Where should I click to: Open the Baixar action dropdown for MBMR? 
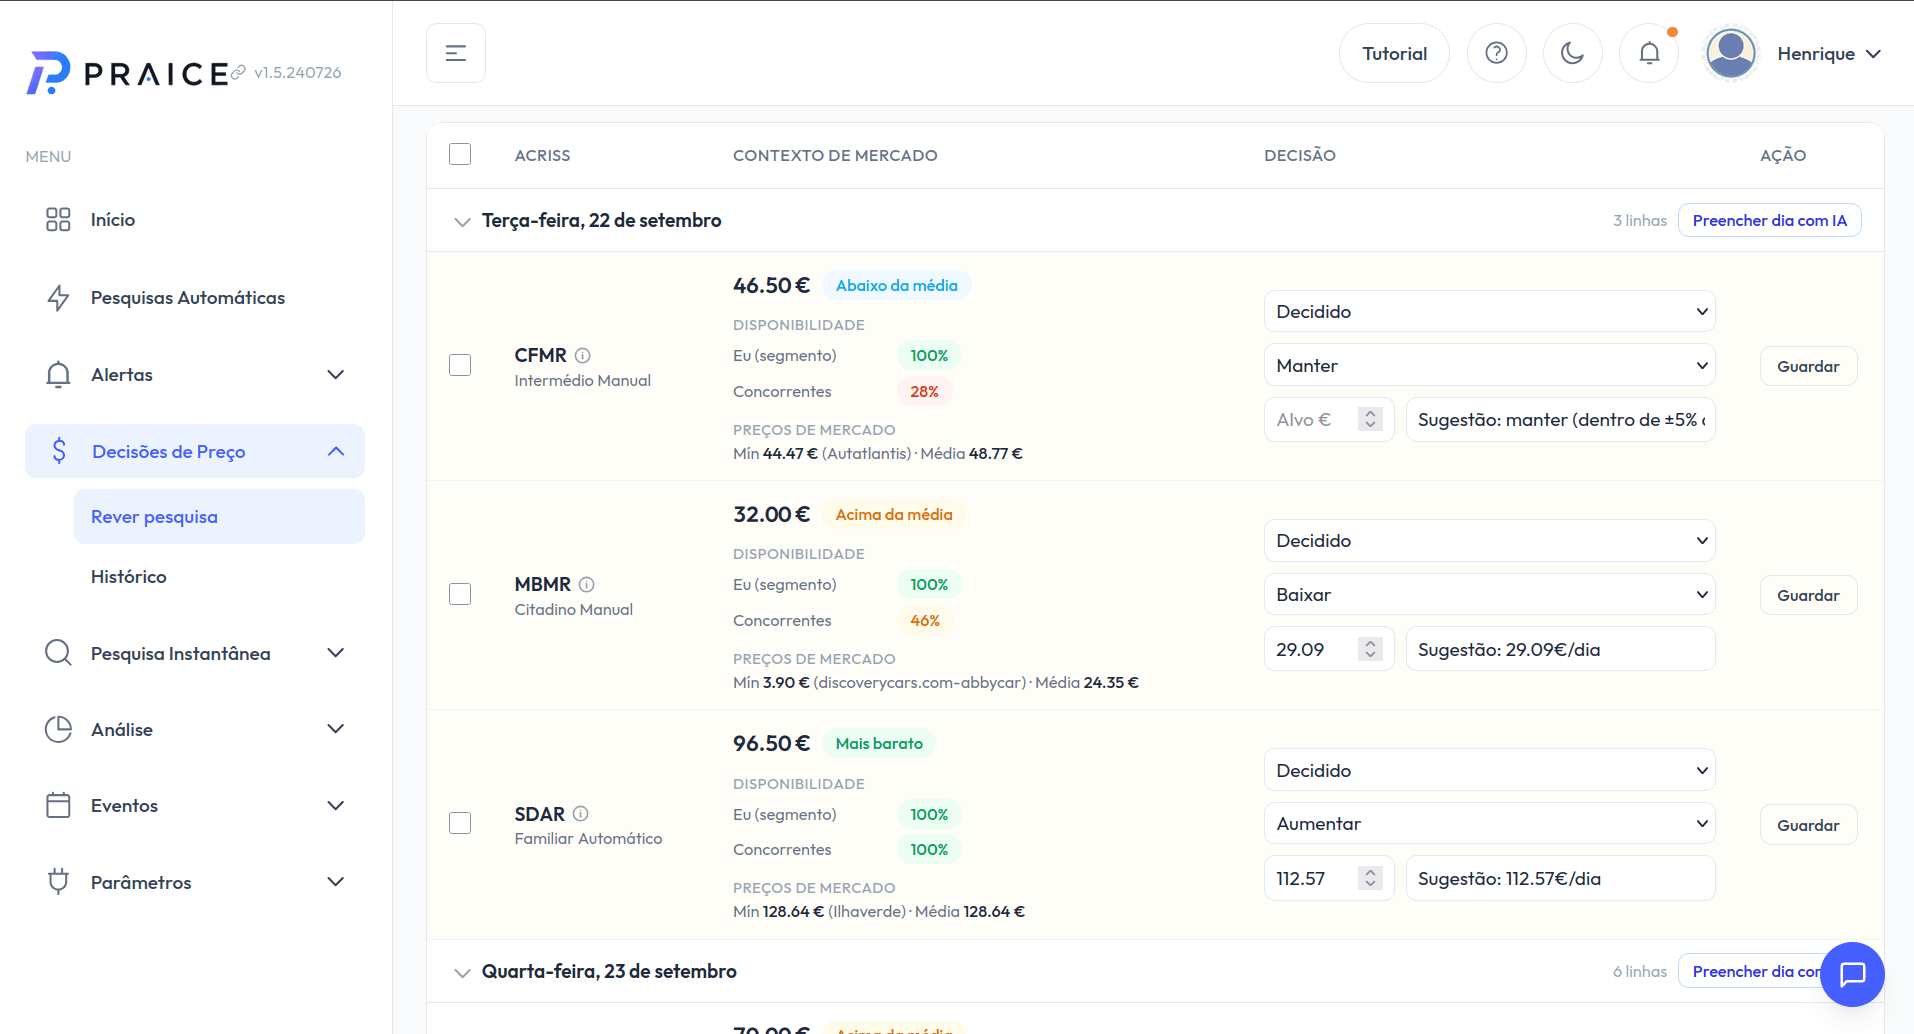(x=1489, y=595)
